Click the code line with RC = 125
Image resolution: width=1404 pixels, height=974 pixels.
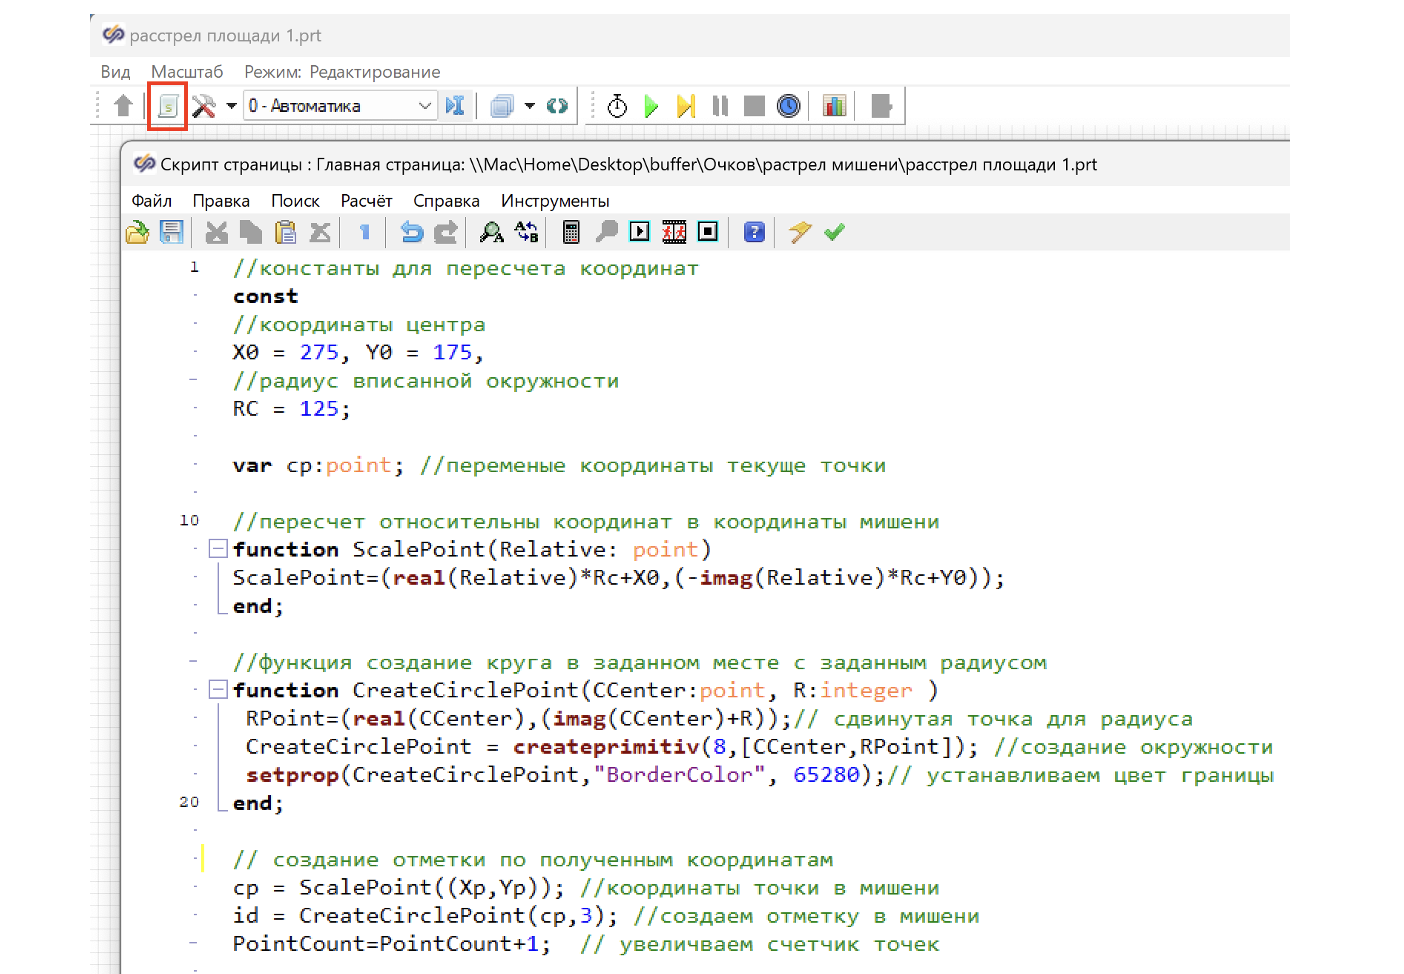[292, 409]
